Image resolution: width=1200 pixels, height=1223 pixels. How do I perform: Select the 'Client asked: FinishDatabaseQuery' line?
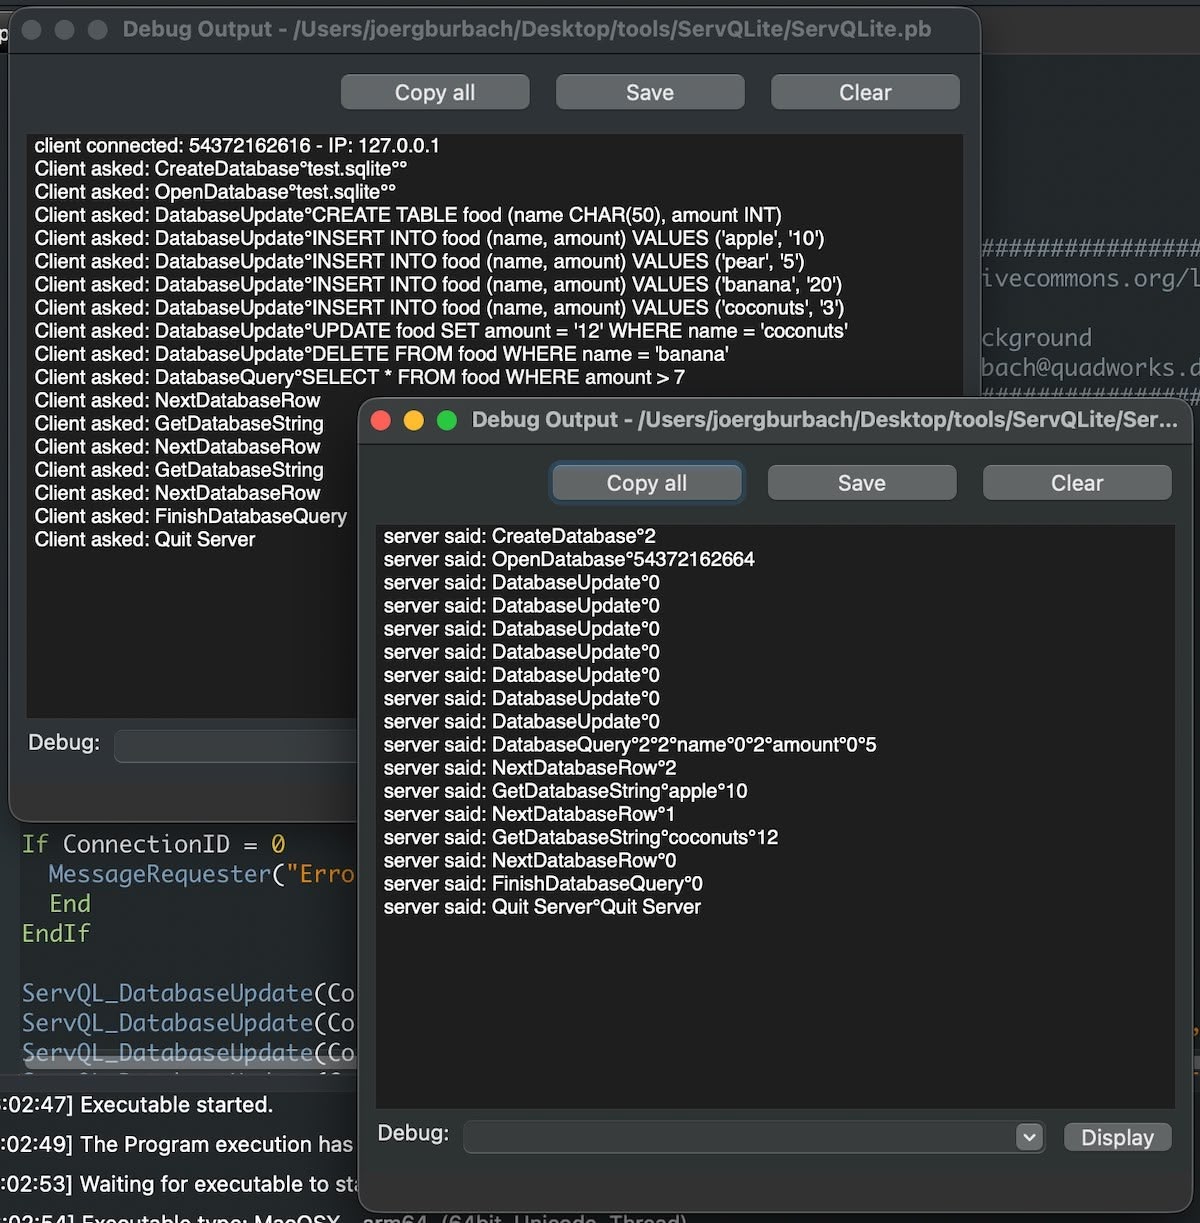[x=191, y=516]
